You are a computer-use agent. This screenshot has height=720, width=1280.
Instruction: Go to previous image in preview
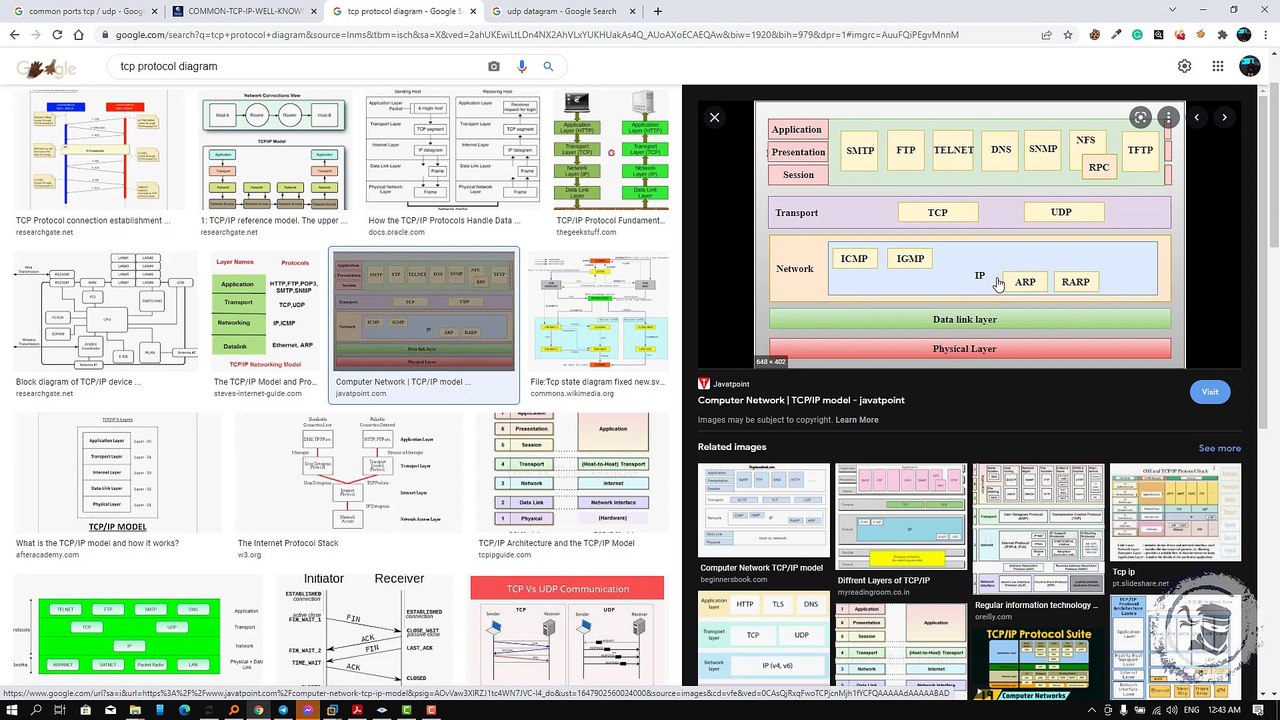point(1196,117)
